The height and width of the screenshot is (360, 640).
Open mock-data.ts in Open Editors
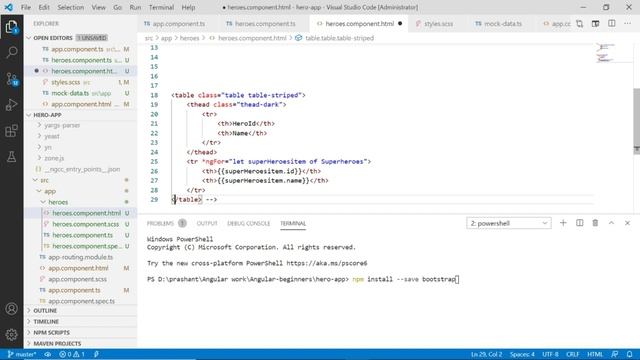[x=70, y=93]
